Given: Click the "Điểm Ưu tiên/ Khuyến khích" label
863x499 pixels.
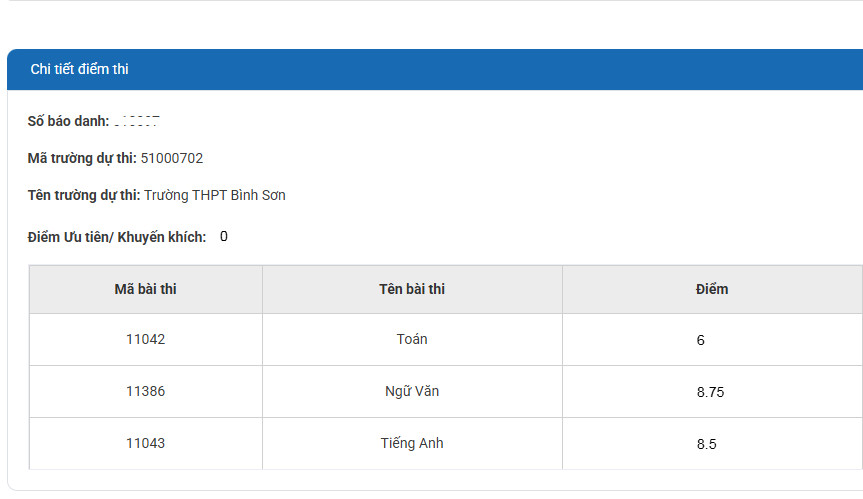Looking at the screenshot, I should tap(117, 237).
